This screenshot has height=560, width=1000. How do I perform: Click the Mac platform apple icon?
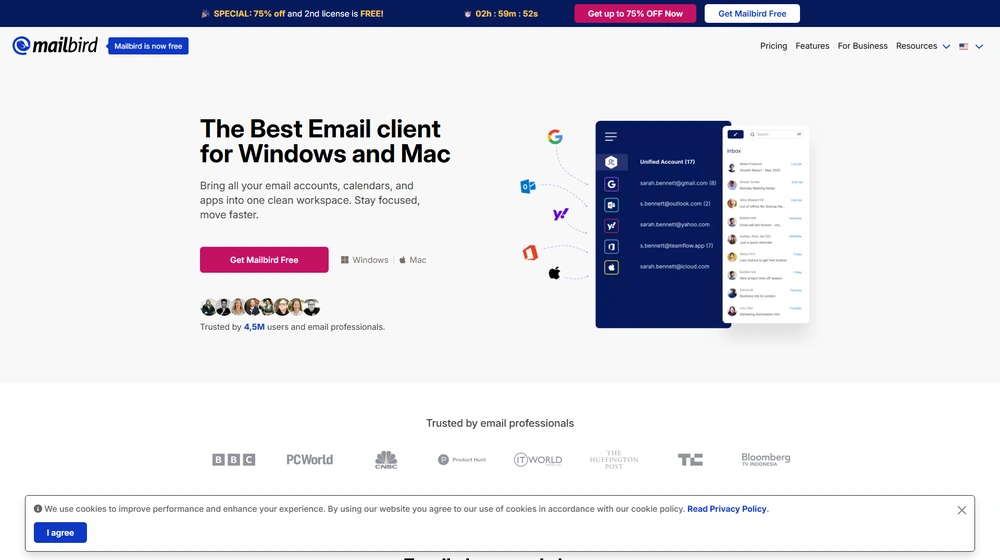pyautogui.click(x=402, y=260)
